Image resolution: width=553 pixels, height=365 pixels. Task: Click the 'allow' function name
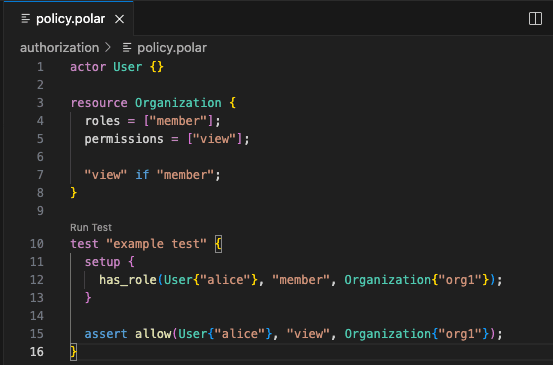tap(153, 334)
